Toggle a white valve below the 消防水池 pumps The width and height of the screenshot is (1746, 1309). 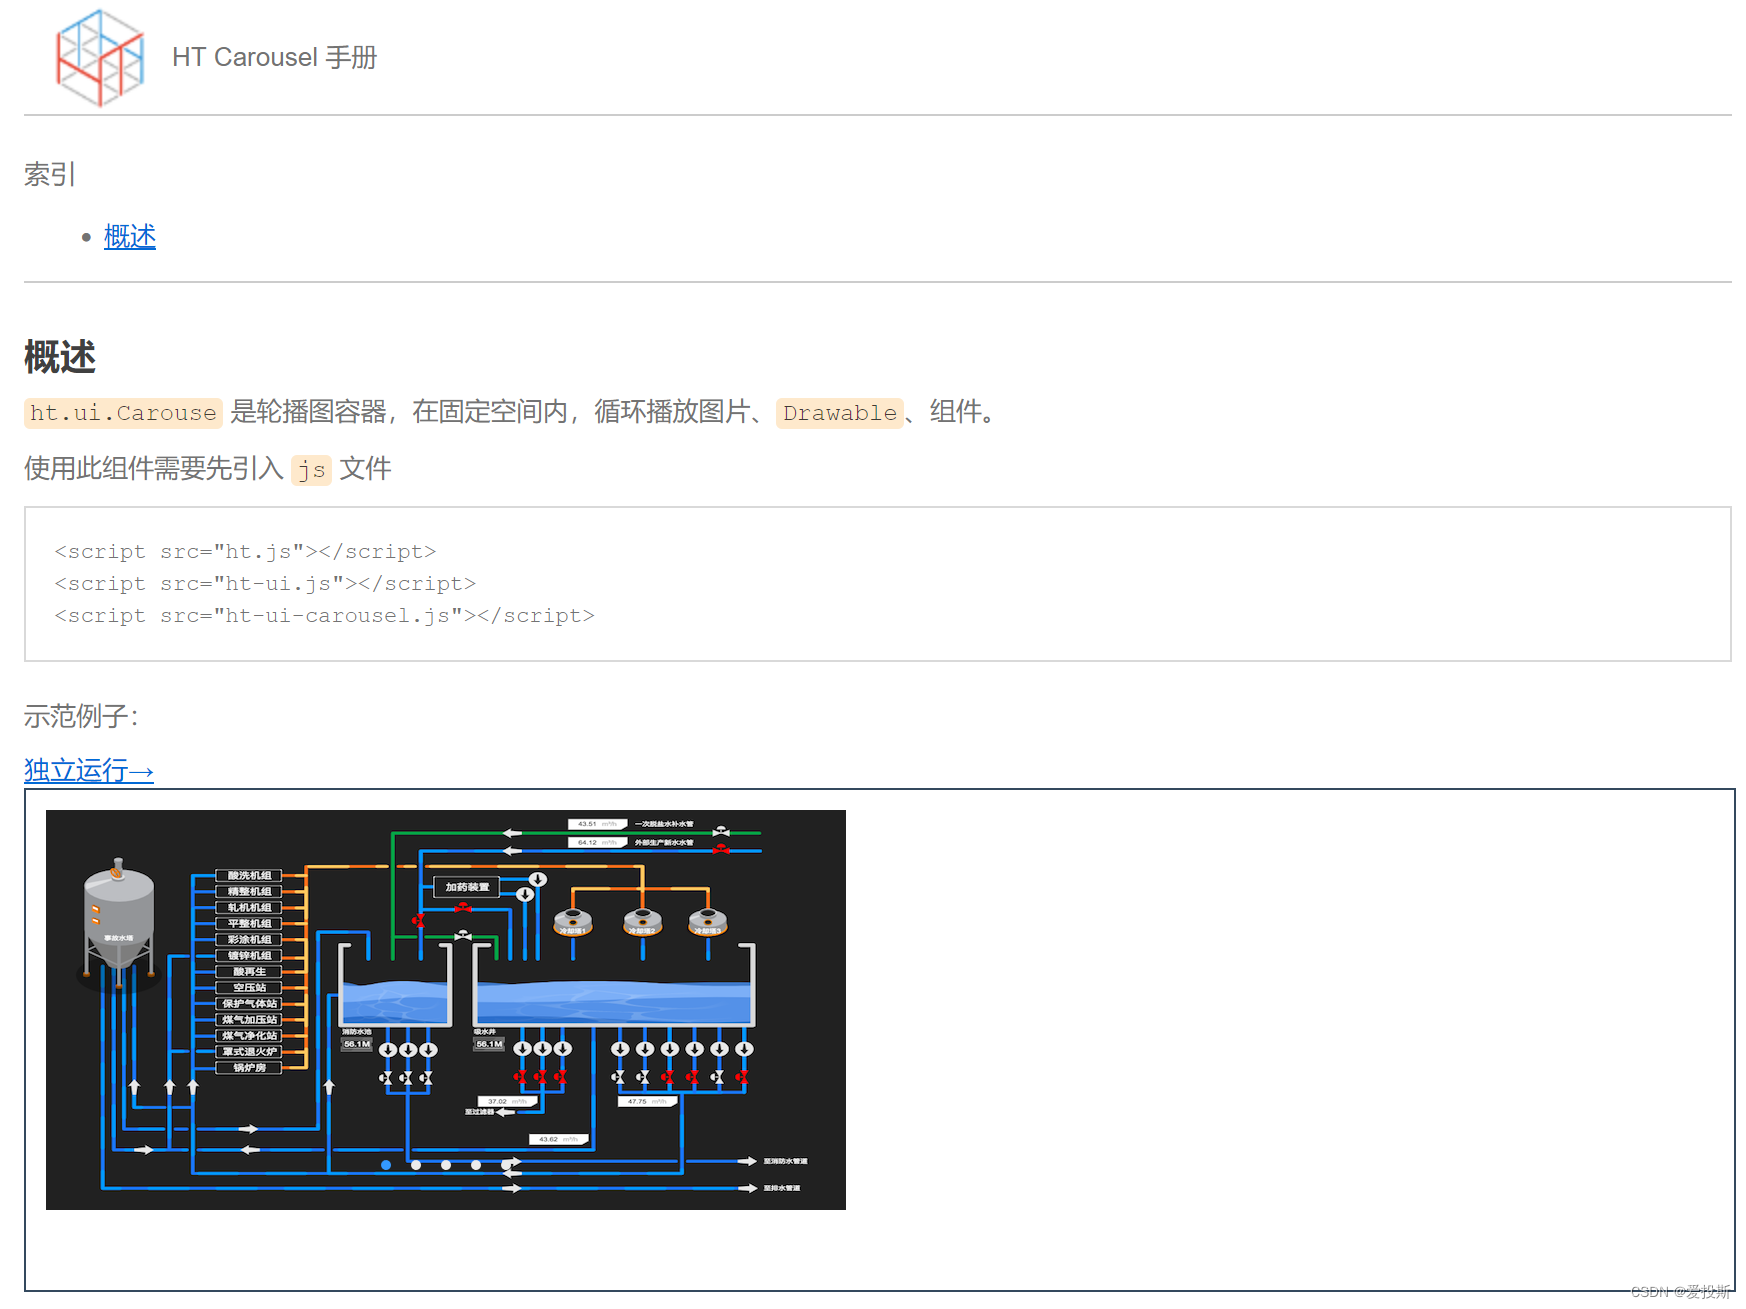click(386, 1077)
